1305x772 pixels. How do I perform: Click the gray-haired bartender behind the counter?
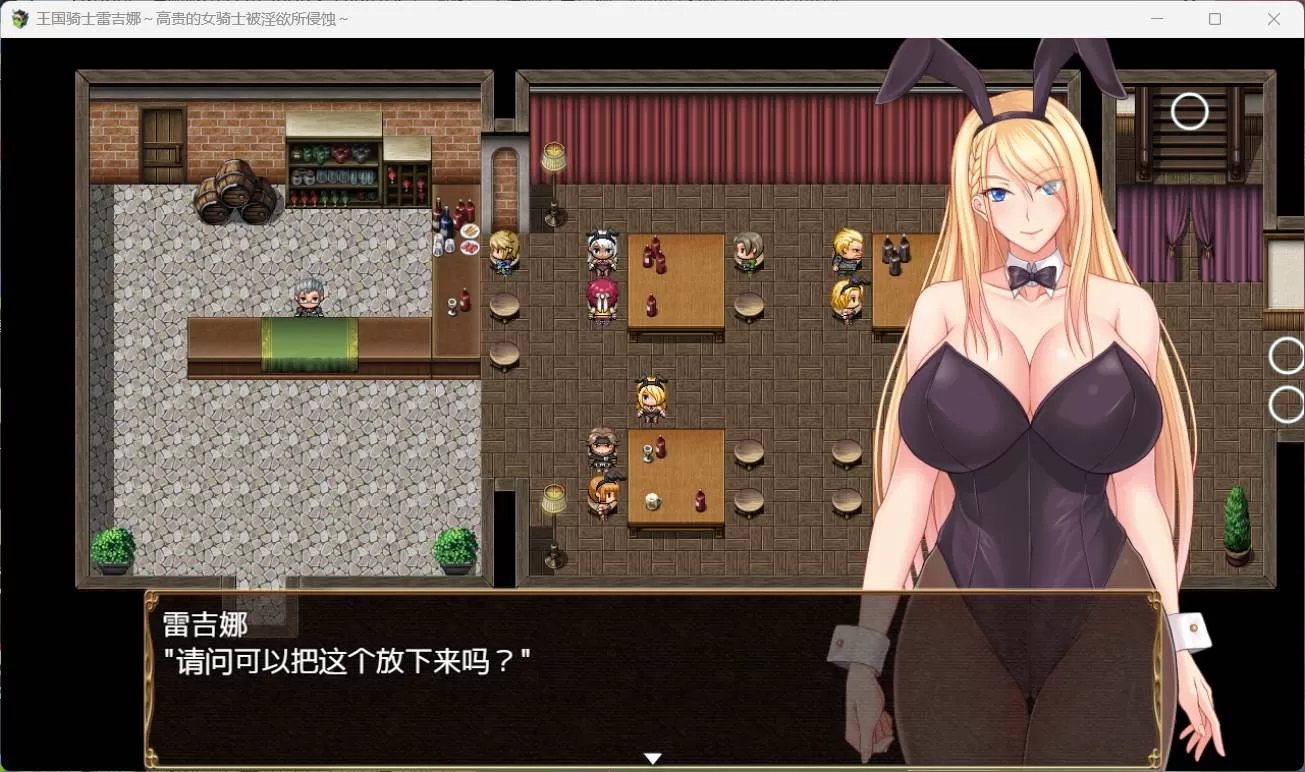[x=308, y=297]
